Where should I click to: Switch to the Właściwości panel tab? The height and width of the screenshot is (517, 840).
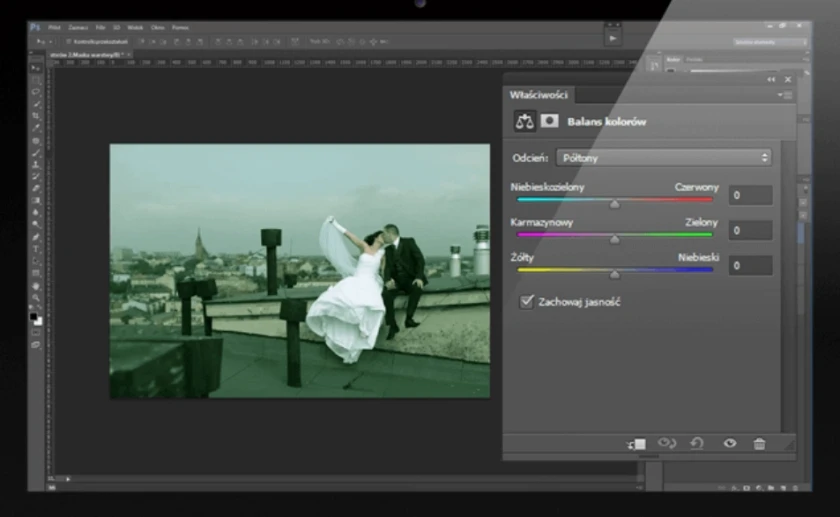[539, 95]
